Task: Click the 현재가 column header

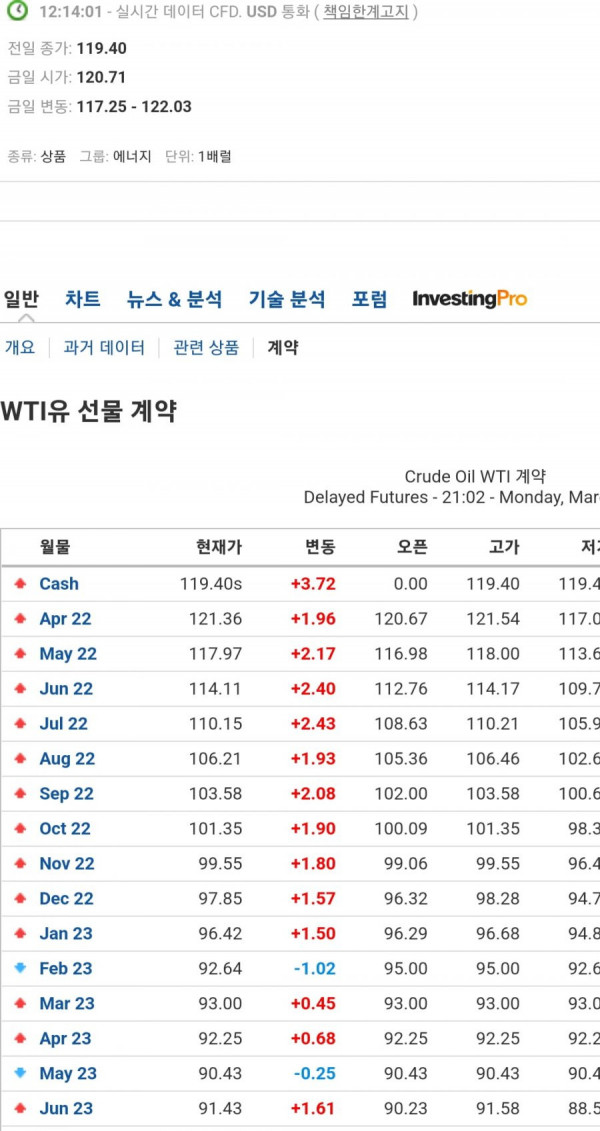Action: coord(219,547)
